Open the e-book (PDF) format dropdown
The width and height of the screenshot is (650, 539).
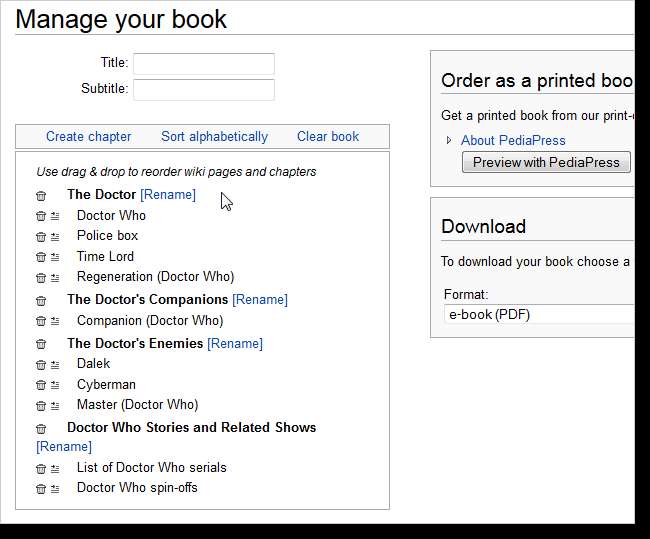point(540,314)
